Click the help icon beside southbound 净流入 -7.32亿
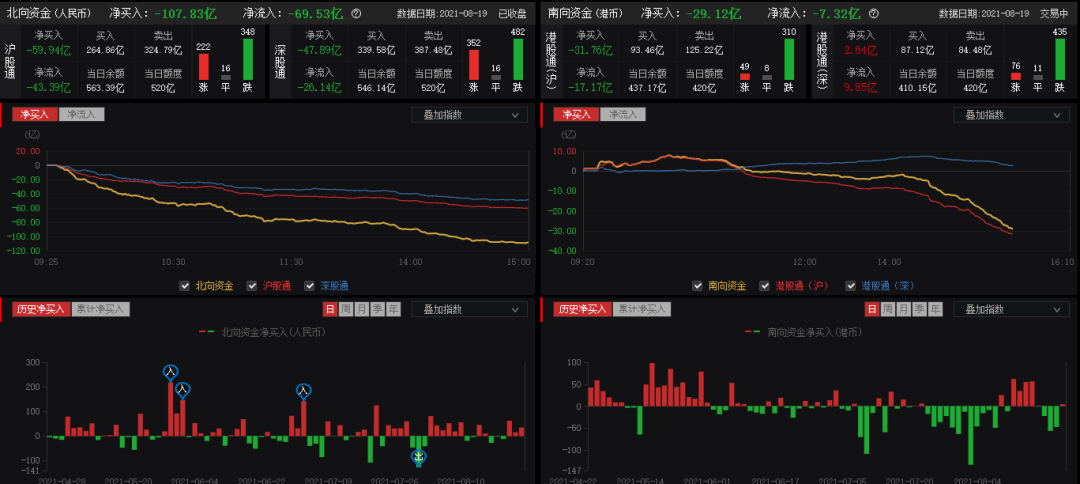 pyautogui.click(x=876, y=14)
